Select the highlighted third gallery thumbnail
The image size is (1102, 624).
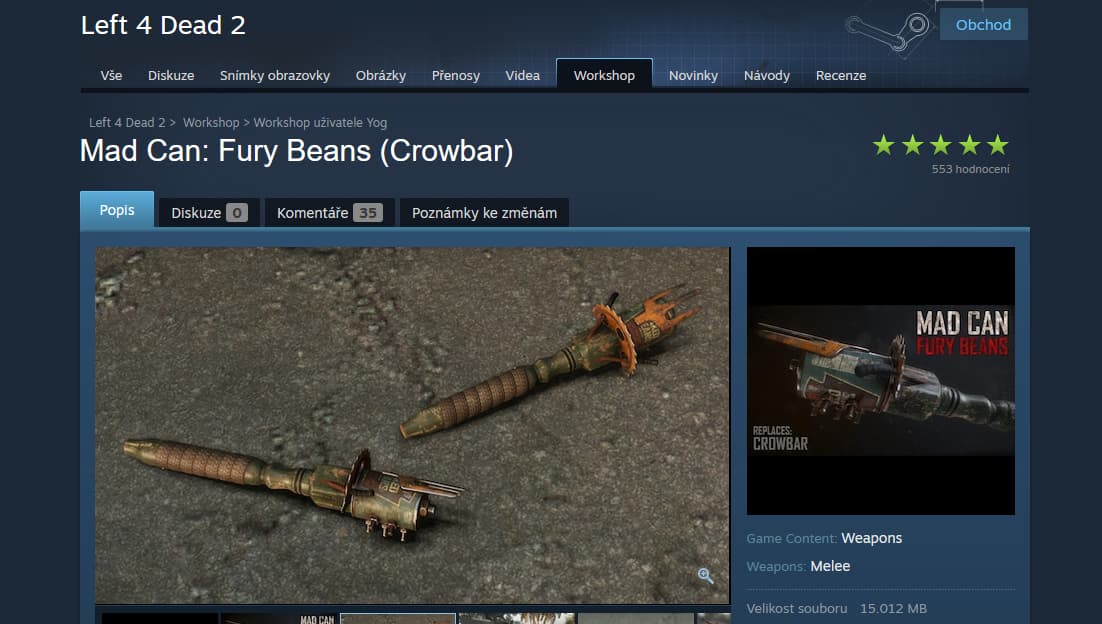(398, 618)
